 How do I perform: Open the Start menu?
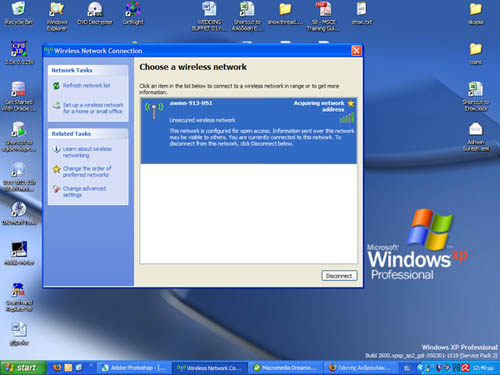[22, 368]
